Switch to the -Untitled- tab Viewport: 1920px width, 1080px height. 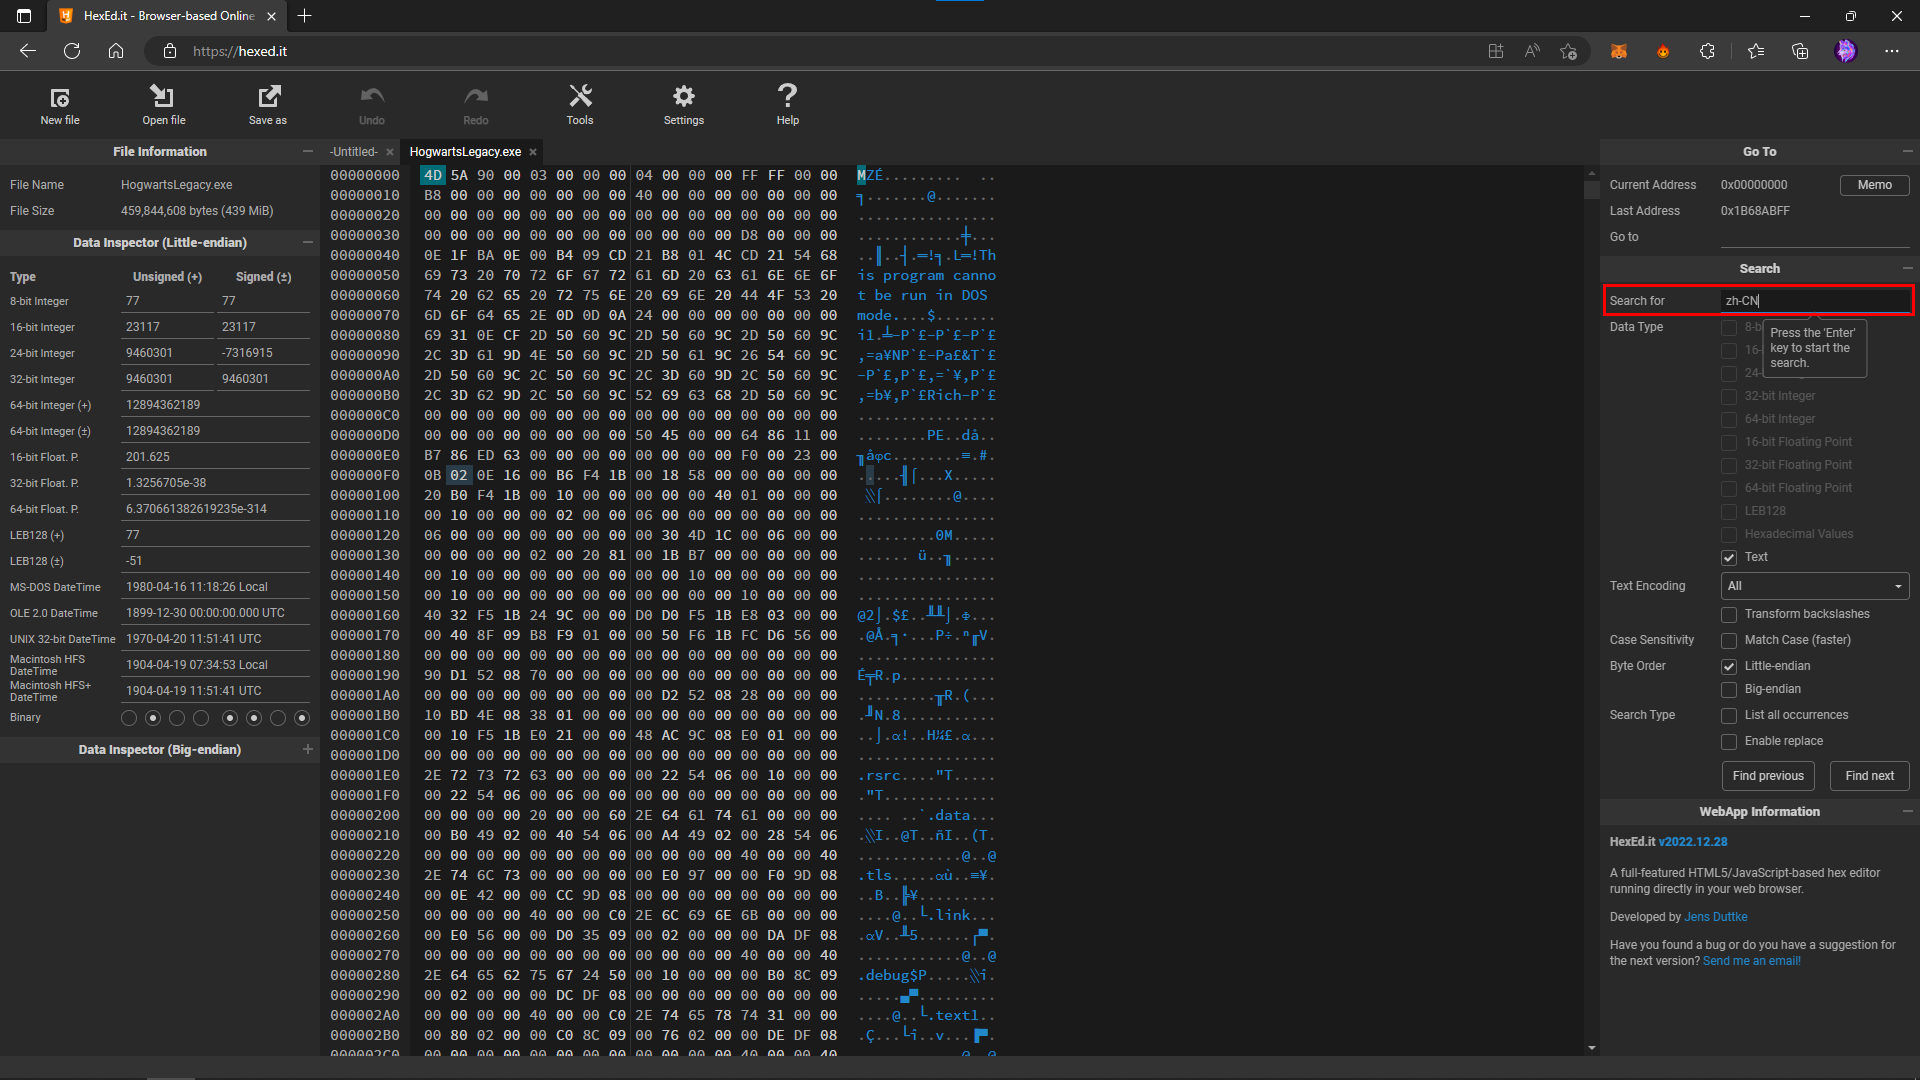pos(355,152)
